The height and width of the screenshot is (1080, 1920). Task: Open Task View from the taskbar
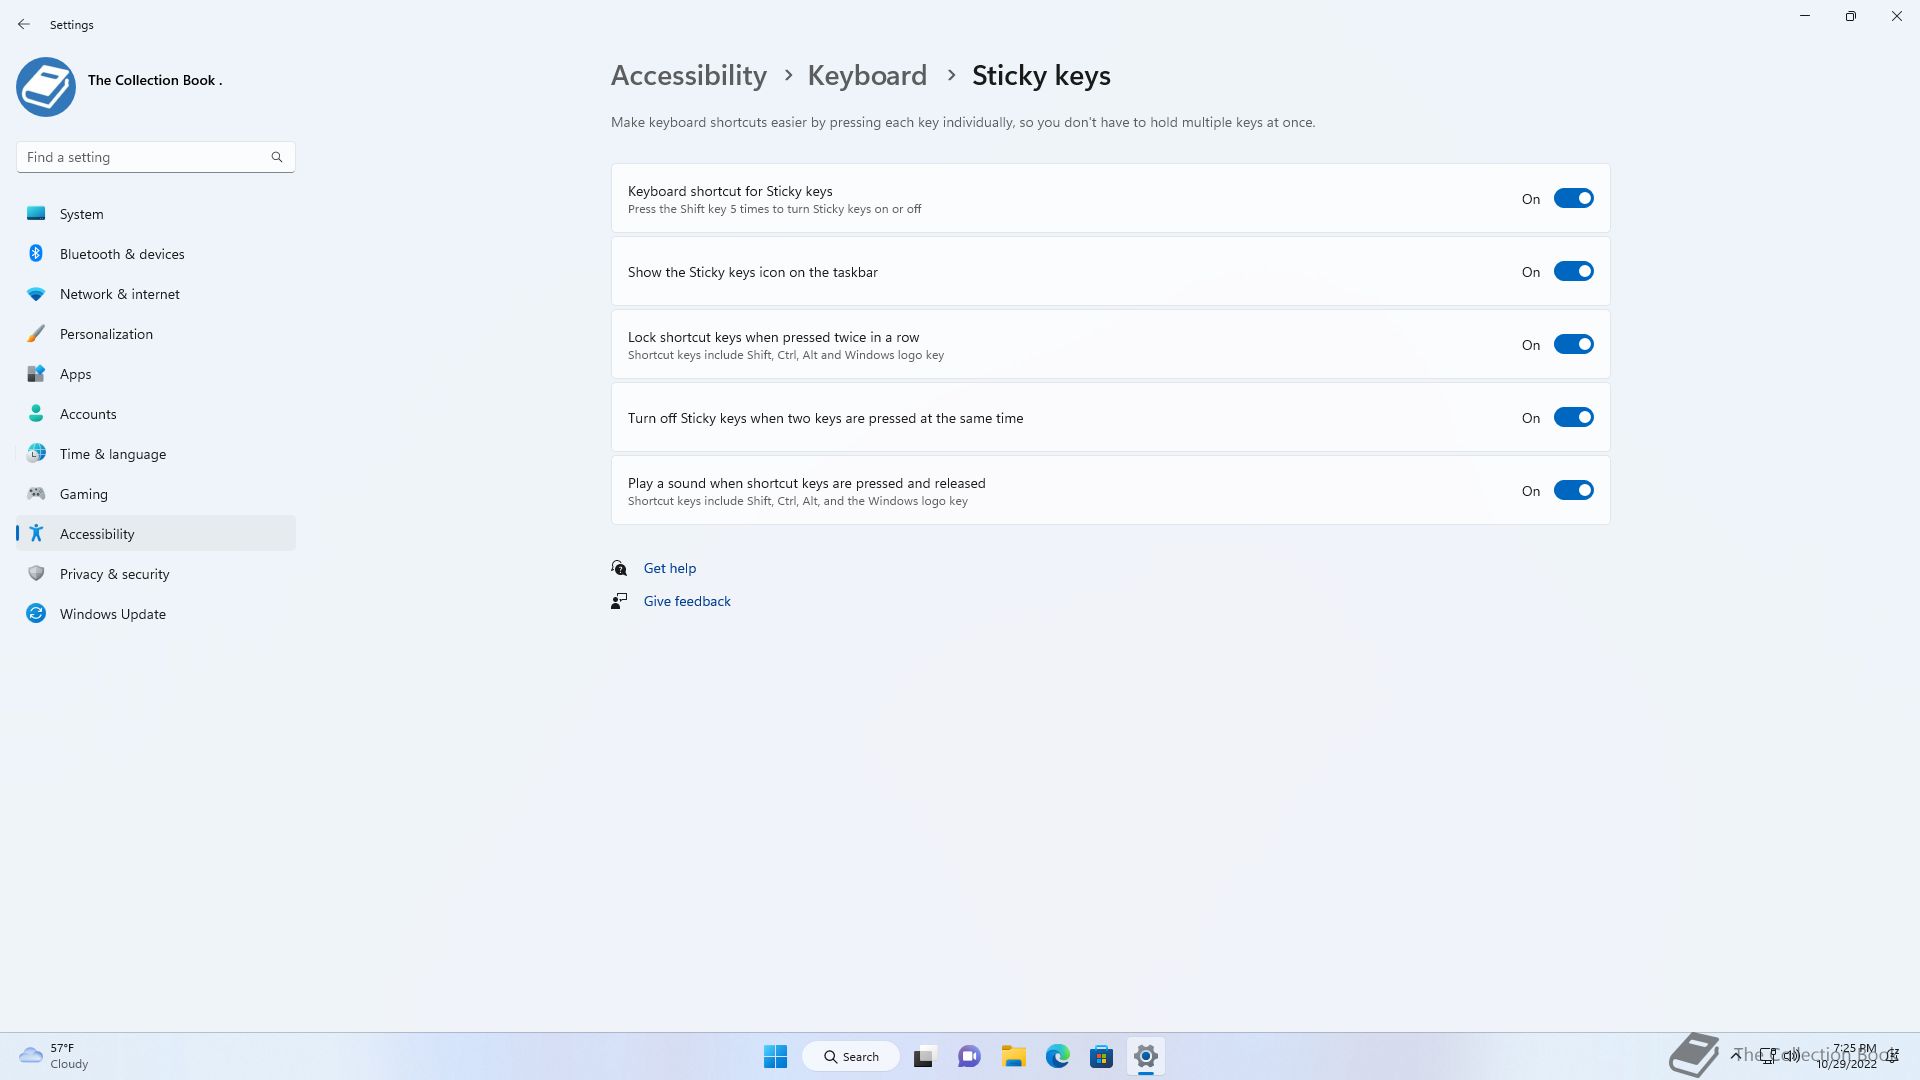924,1056
